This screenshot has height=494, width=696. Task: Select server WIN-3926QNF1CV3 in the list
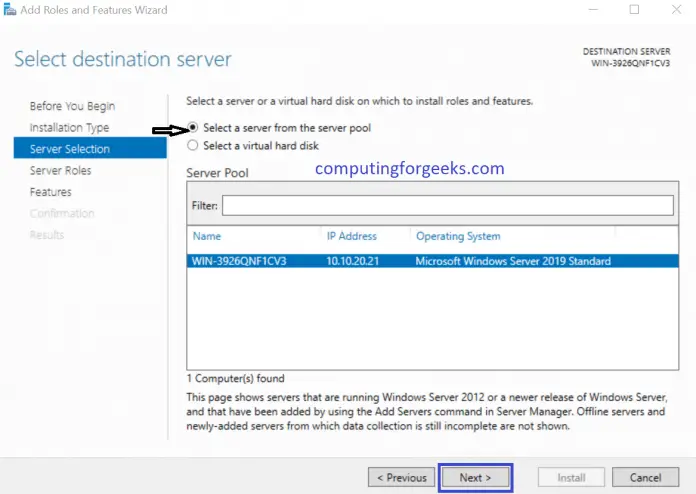point(238,262)
